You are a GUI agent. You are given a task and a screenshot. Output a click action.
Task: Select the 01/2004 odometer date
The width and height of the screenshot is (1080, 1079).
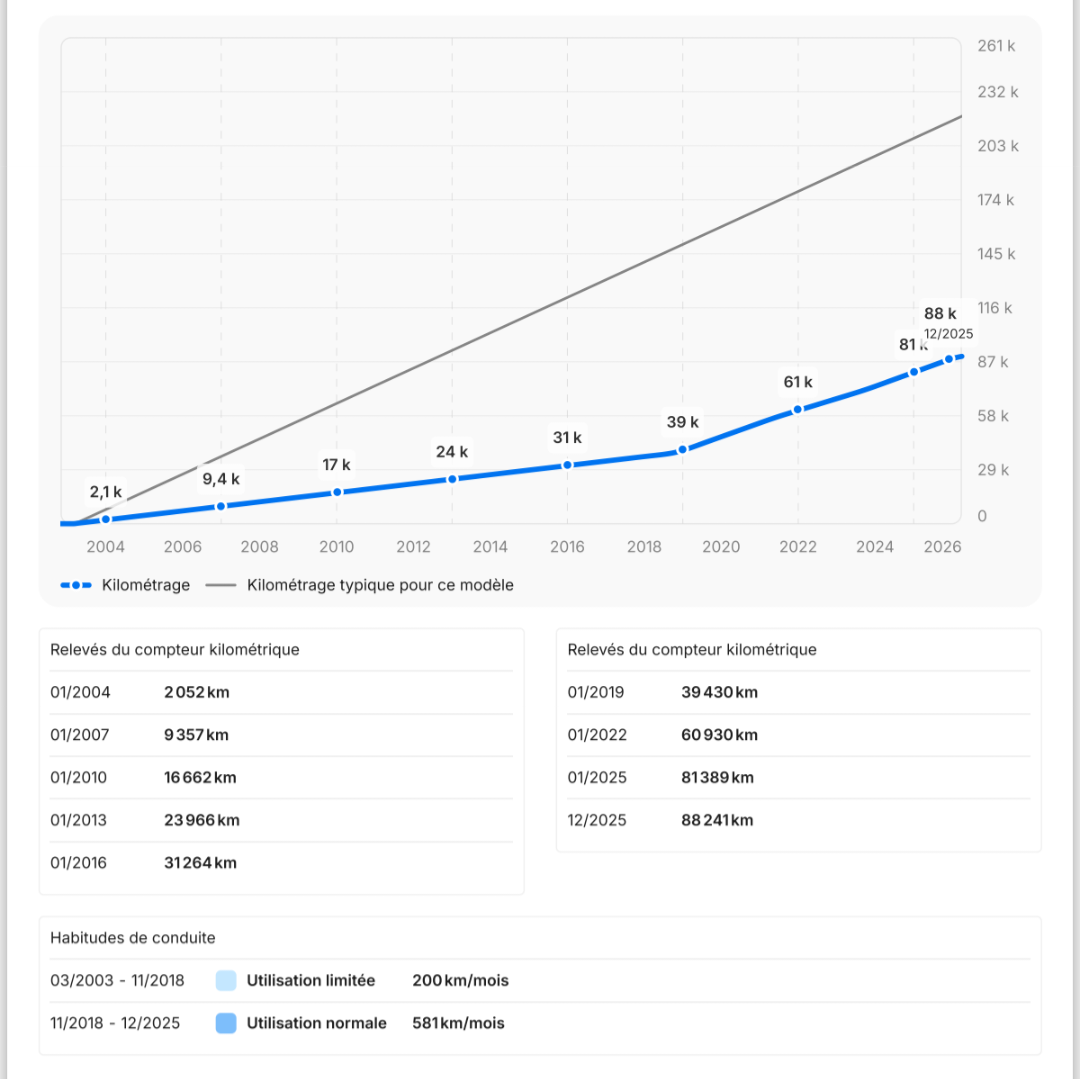pyautogui.click(x=81, y=692)
